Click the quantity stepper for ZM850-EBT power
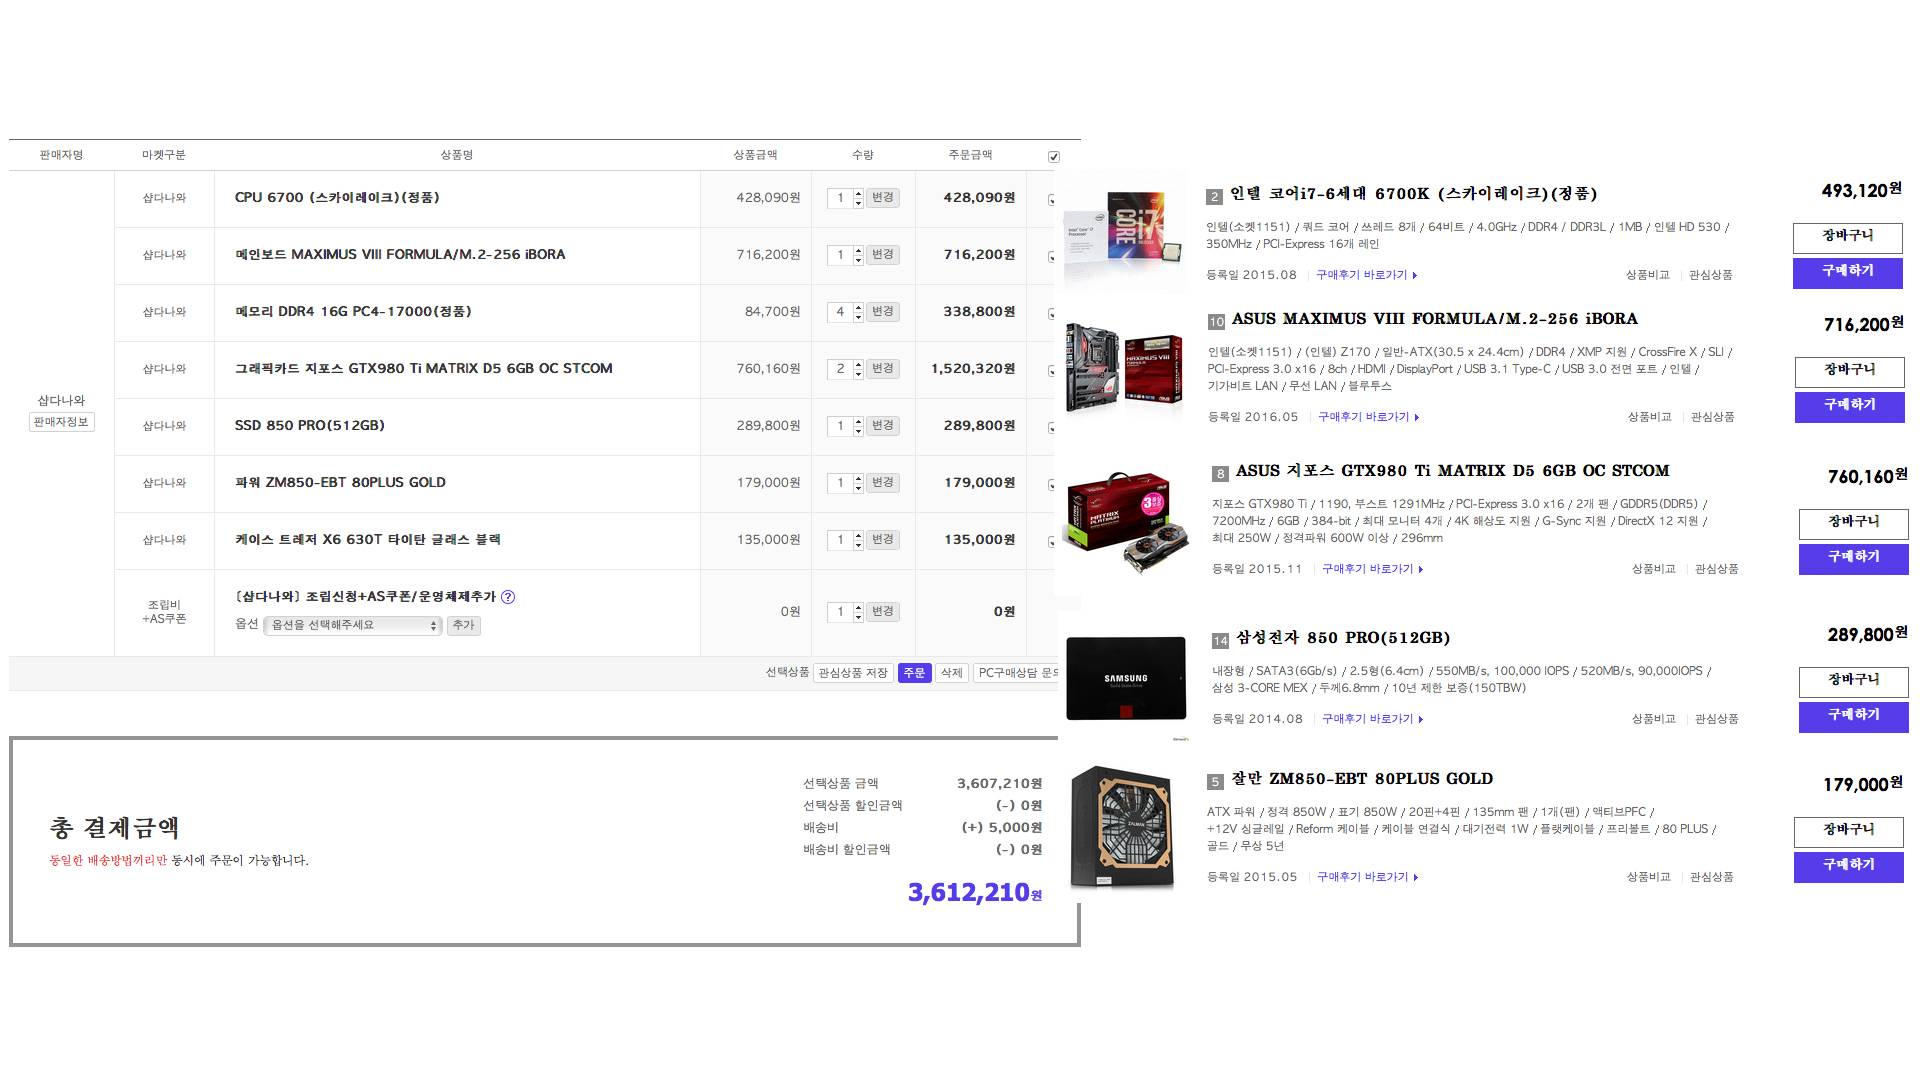This screenshot has height=1080, width=1920. (858, 483)
